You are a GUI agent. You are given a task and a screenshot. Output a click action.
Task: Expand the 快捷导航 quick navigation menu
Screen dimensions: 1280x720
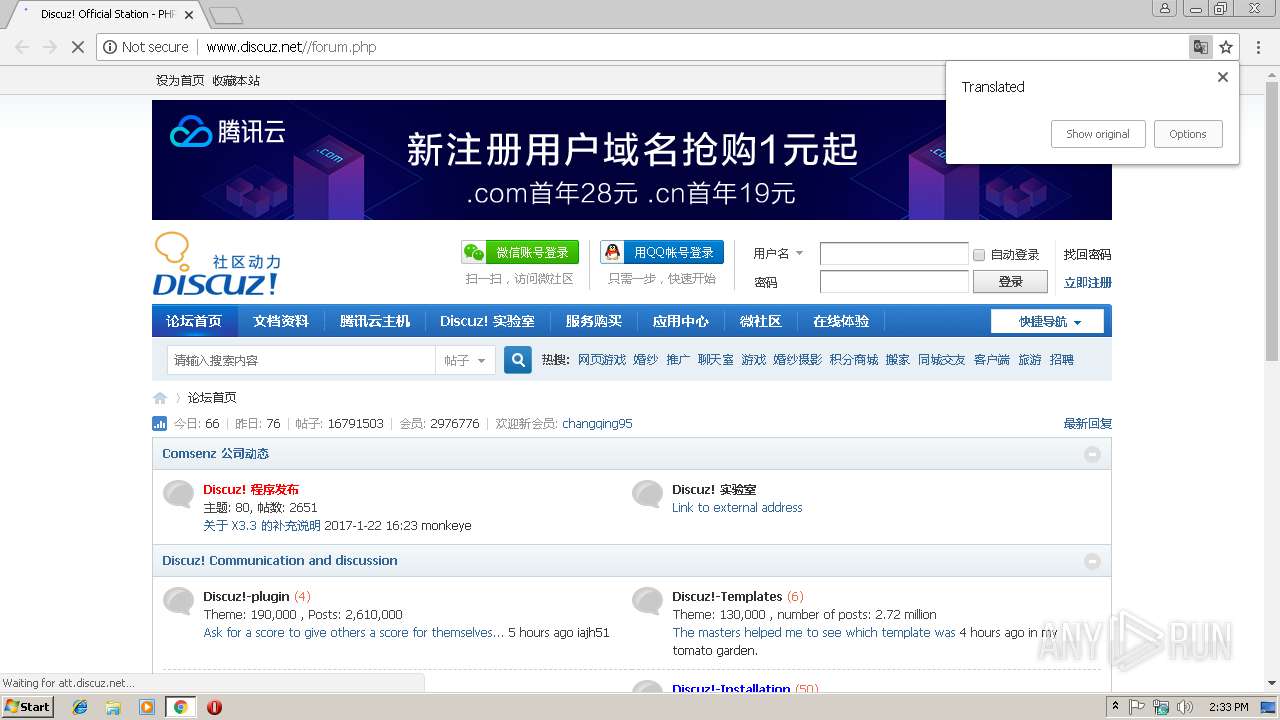click(1047, 322)
